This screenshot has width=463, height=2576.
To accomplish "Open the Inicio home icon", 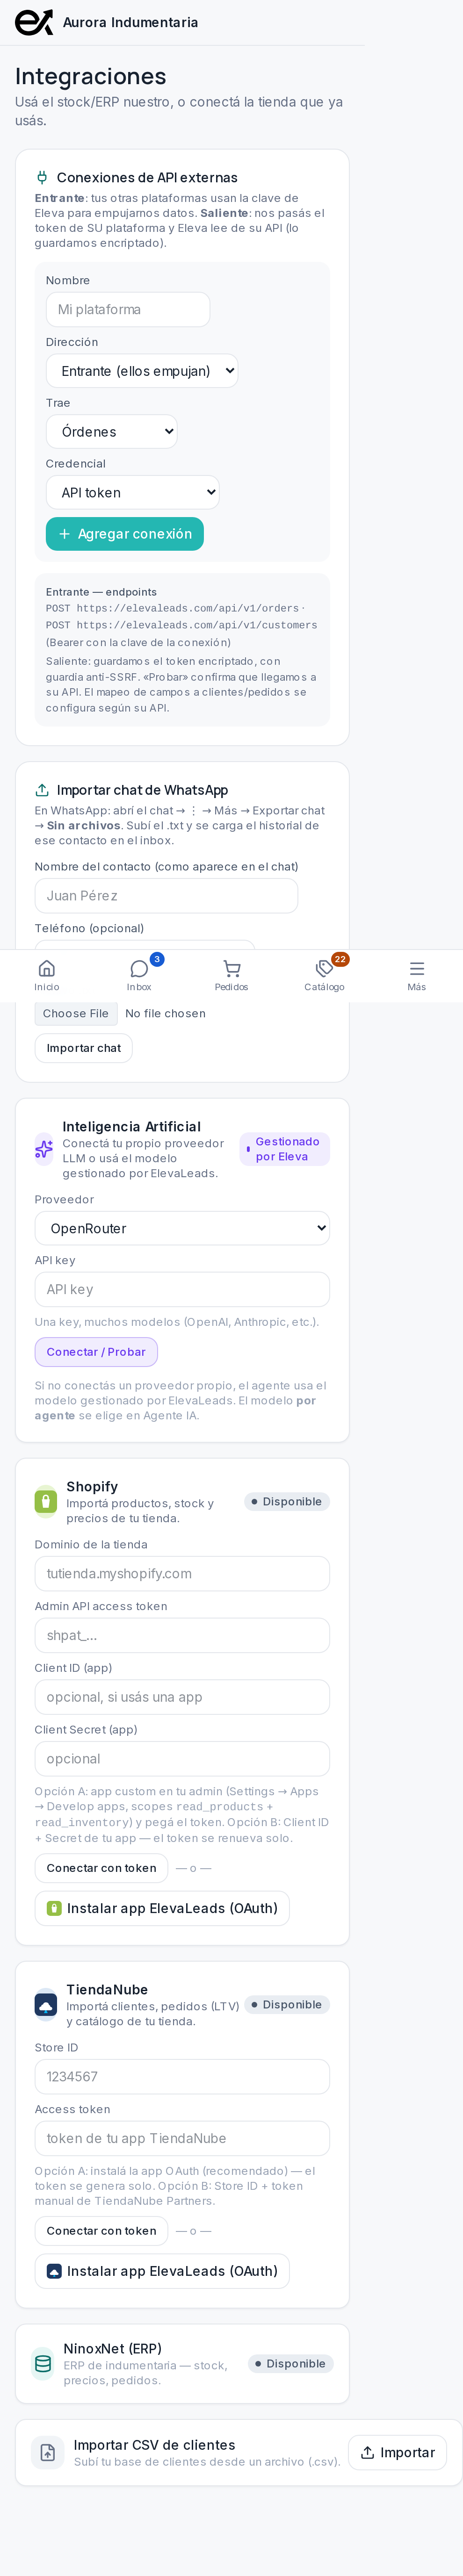I will point(46,968).
